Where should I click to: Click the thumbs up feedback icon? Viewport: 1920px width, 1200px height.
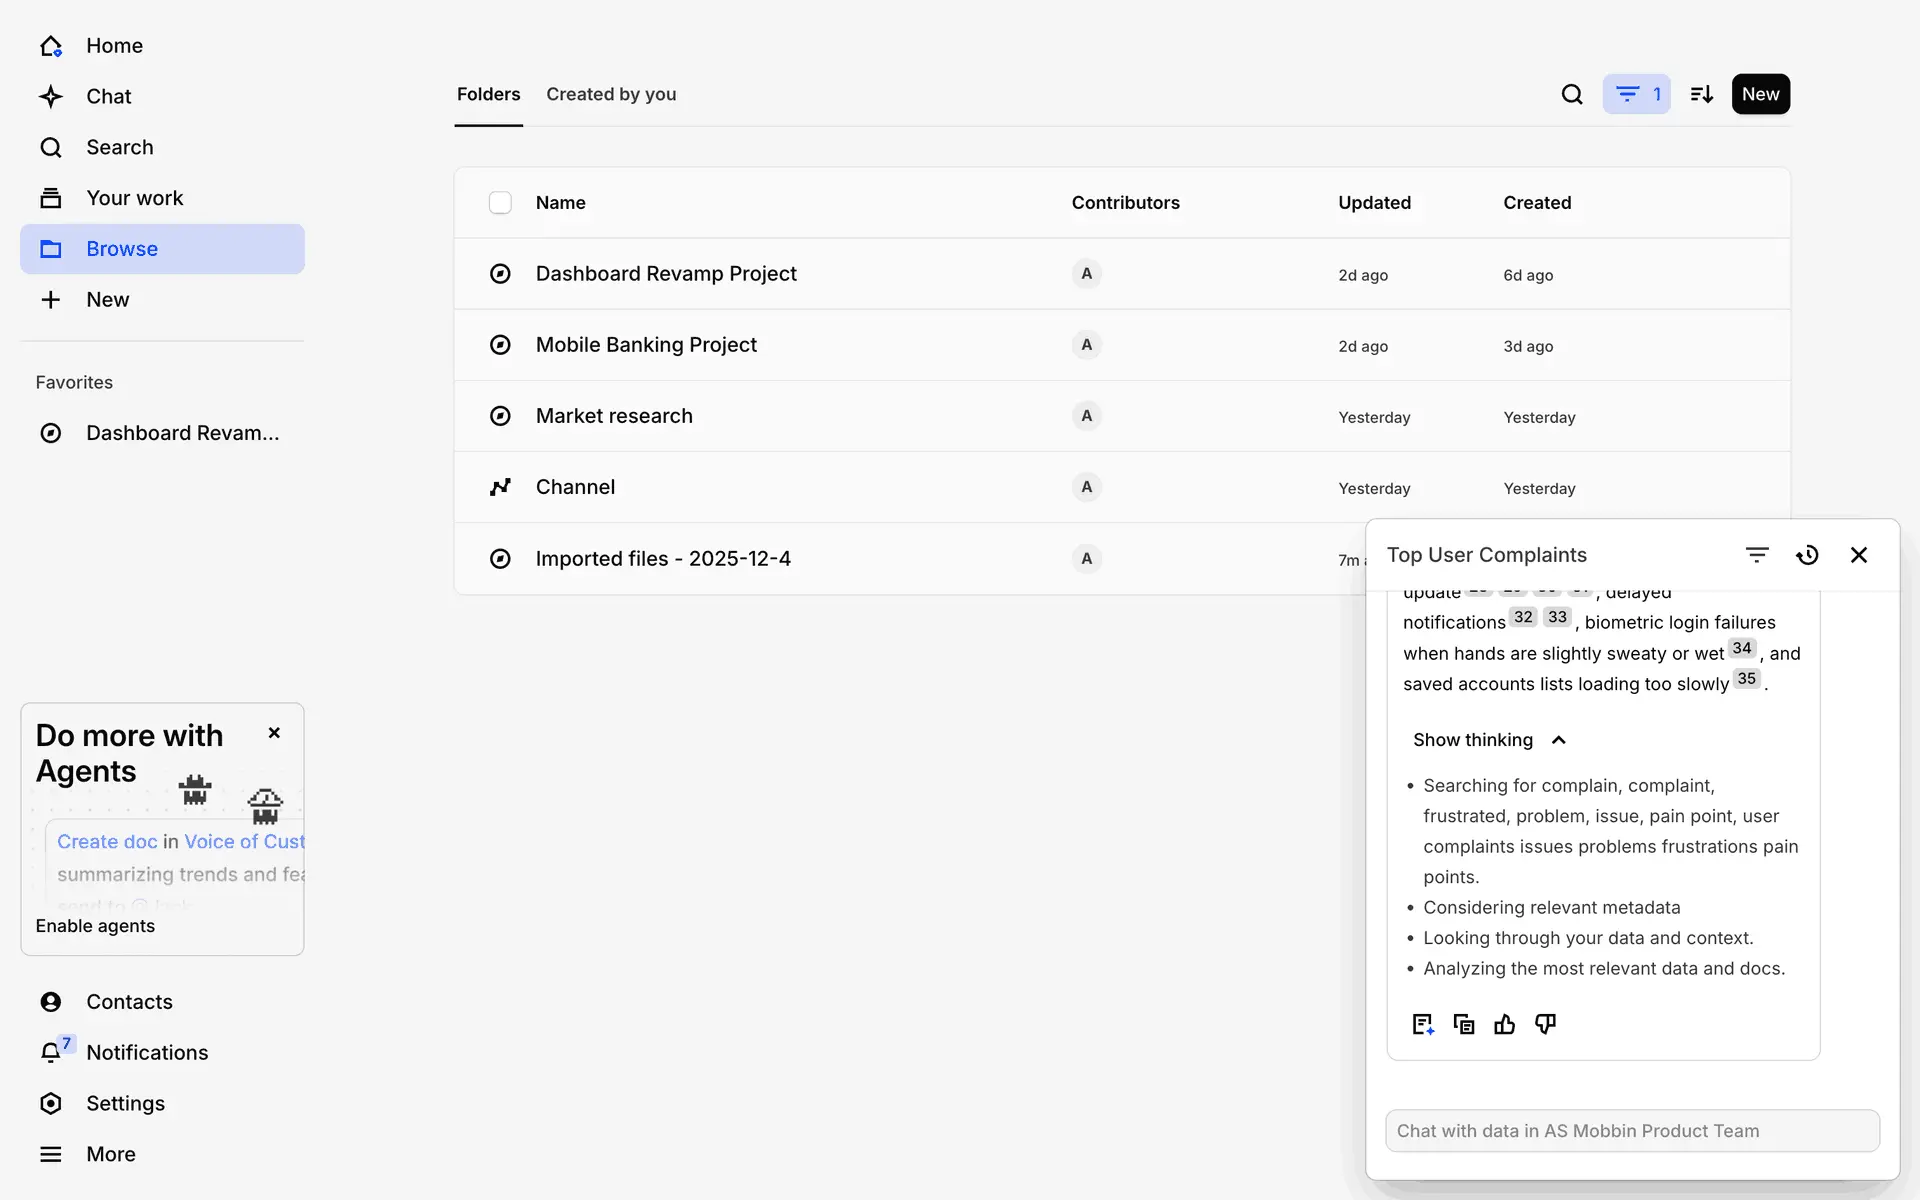click(1504, 1024)
